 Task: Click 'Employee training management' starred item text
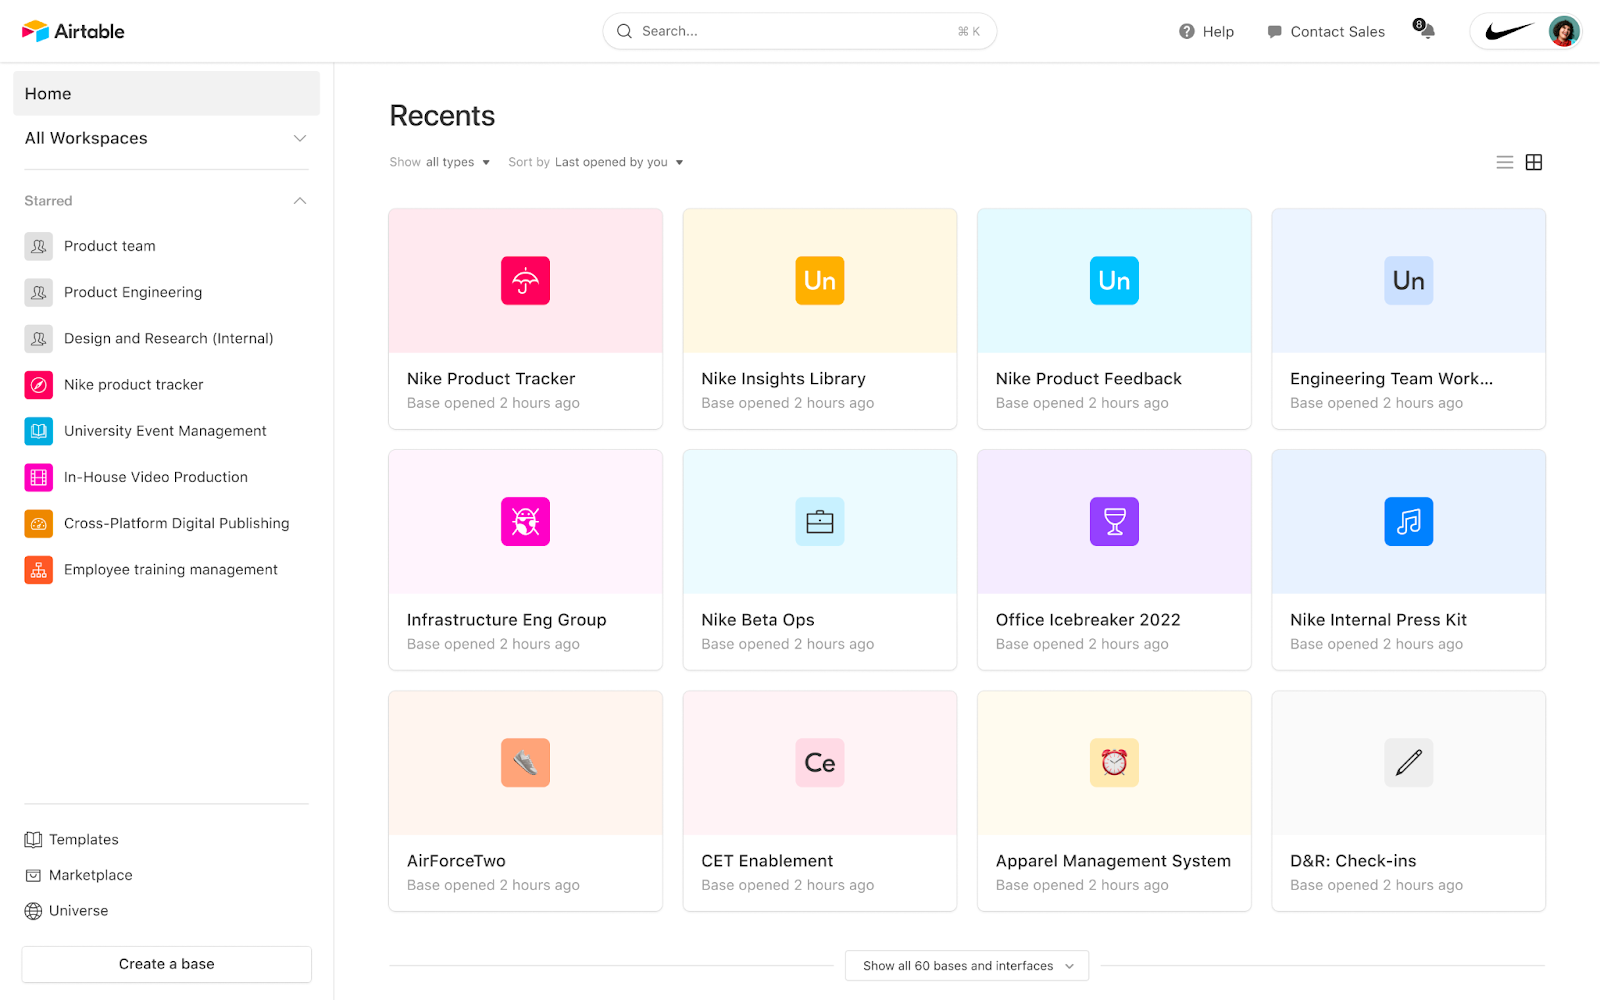(x=171, y=570)
